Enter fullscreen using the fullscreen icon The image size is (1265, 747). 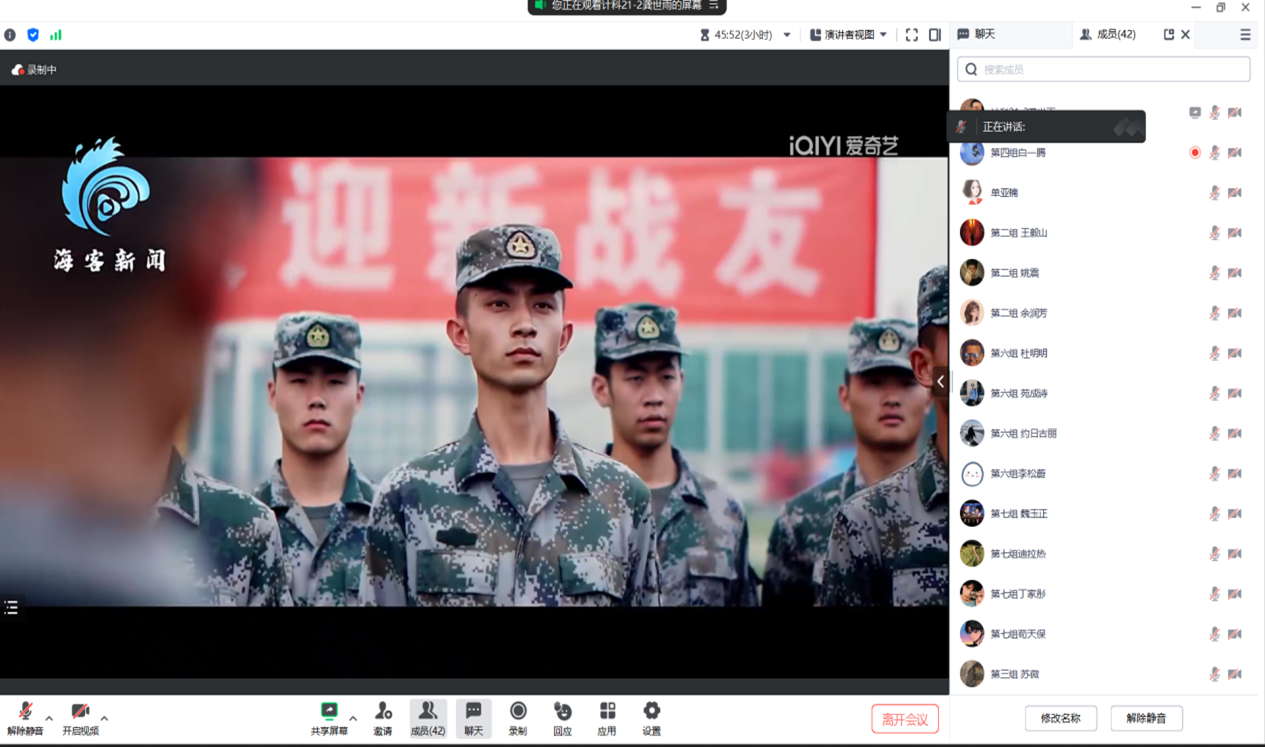[x=912, y=35]
